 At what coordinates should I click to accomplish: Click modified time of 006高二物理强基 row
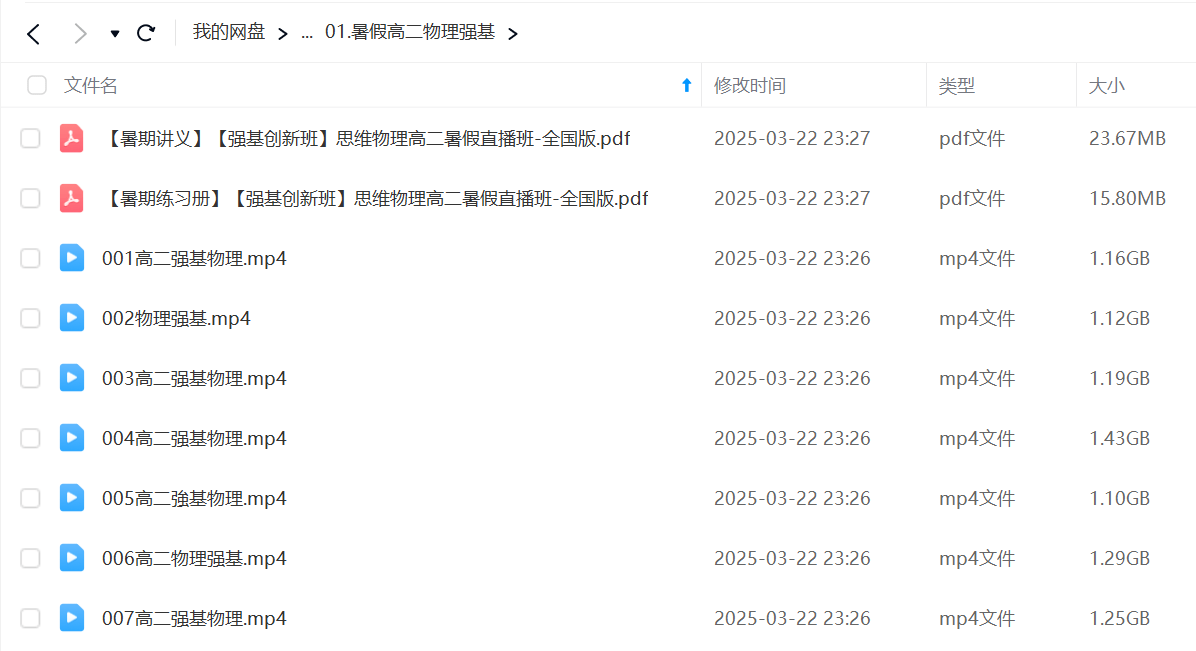(x=792, y=559)
